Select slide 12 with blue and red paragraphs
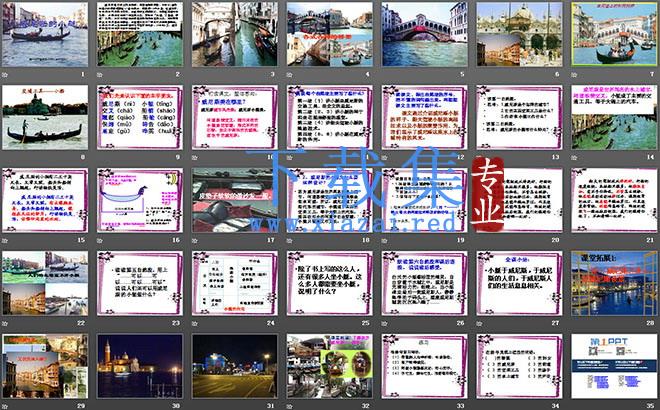The image size is (660, 410). coord(425,117)
